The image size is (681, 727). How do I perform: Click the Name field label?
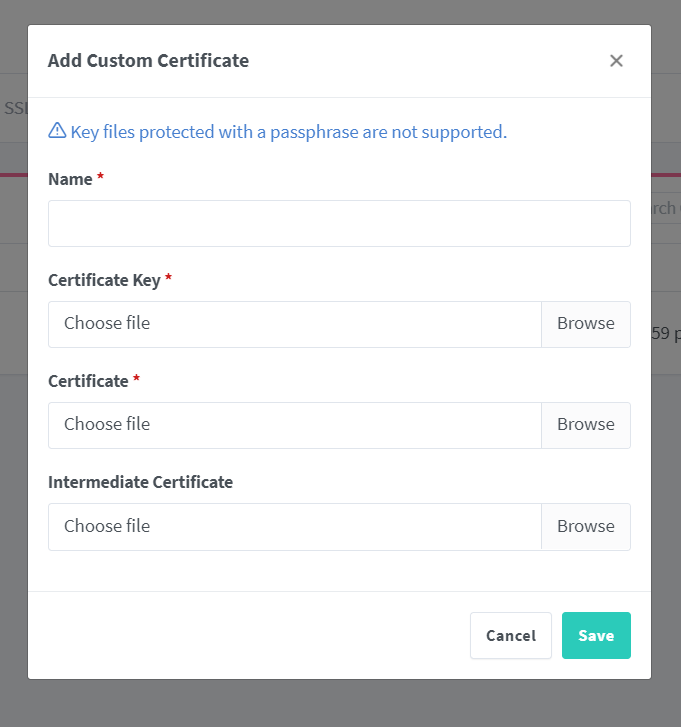click(70, 179)
